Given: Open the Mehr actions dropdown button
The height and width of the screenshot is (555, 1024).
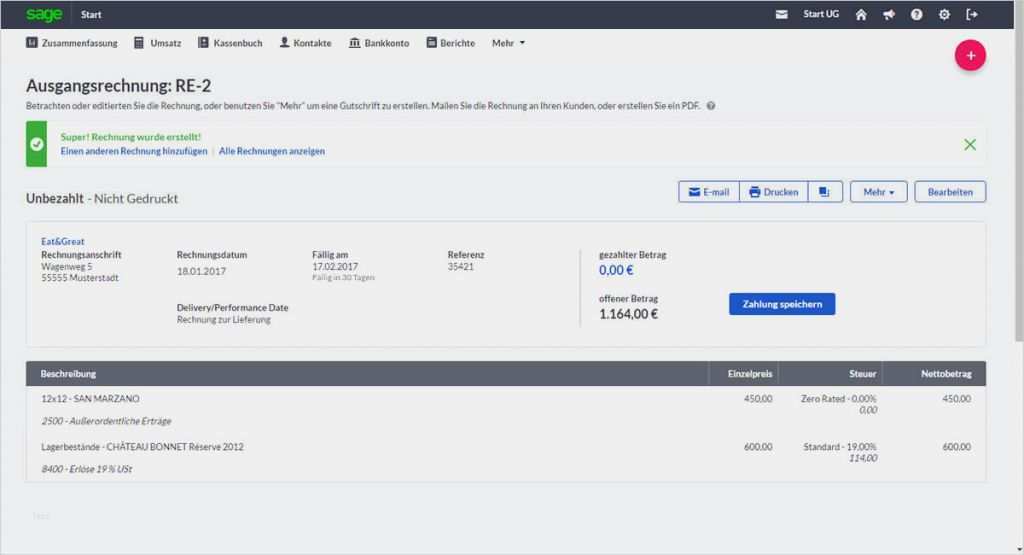Looking at the screenshot, I should (878, 192).
